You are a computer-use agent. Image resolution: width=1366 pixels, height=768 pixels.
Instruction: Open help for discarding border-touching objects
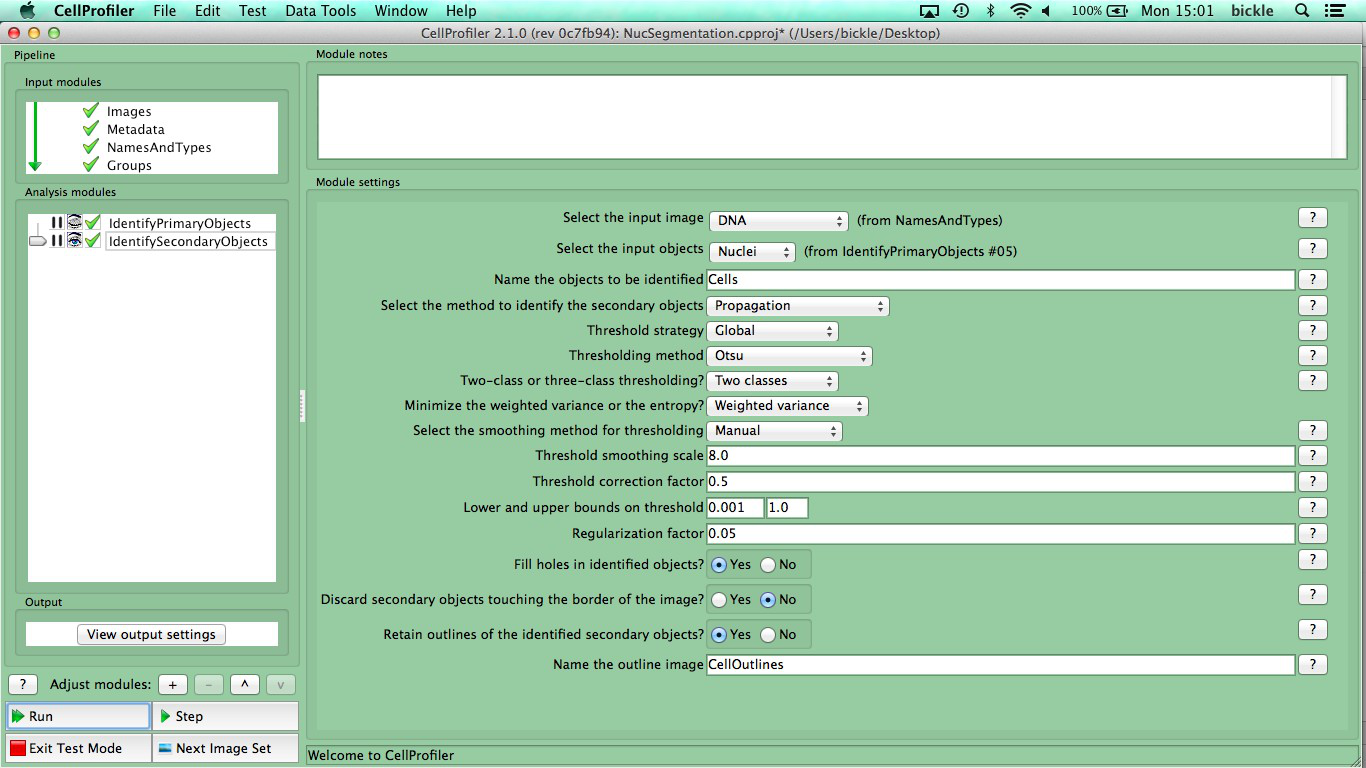[x=1312, y=595]
